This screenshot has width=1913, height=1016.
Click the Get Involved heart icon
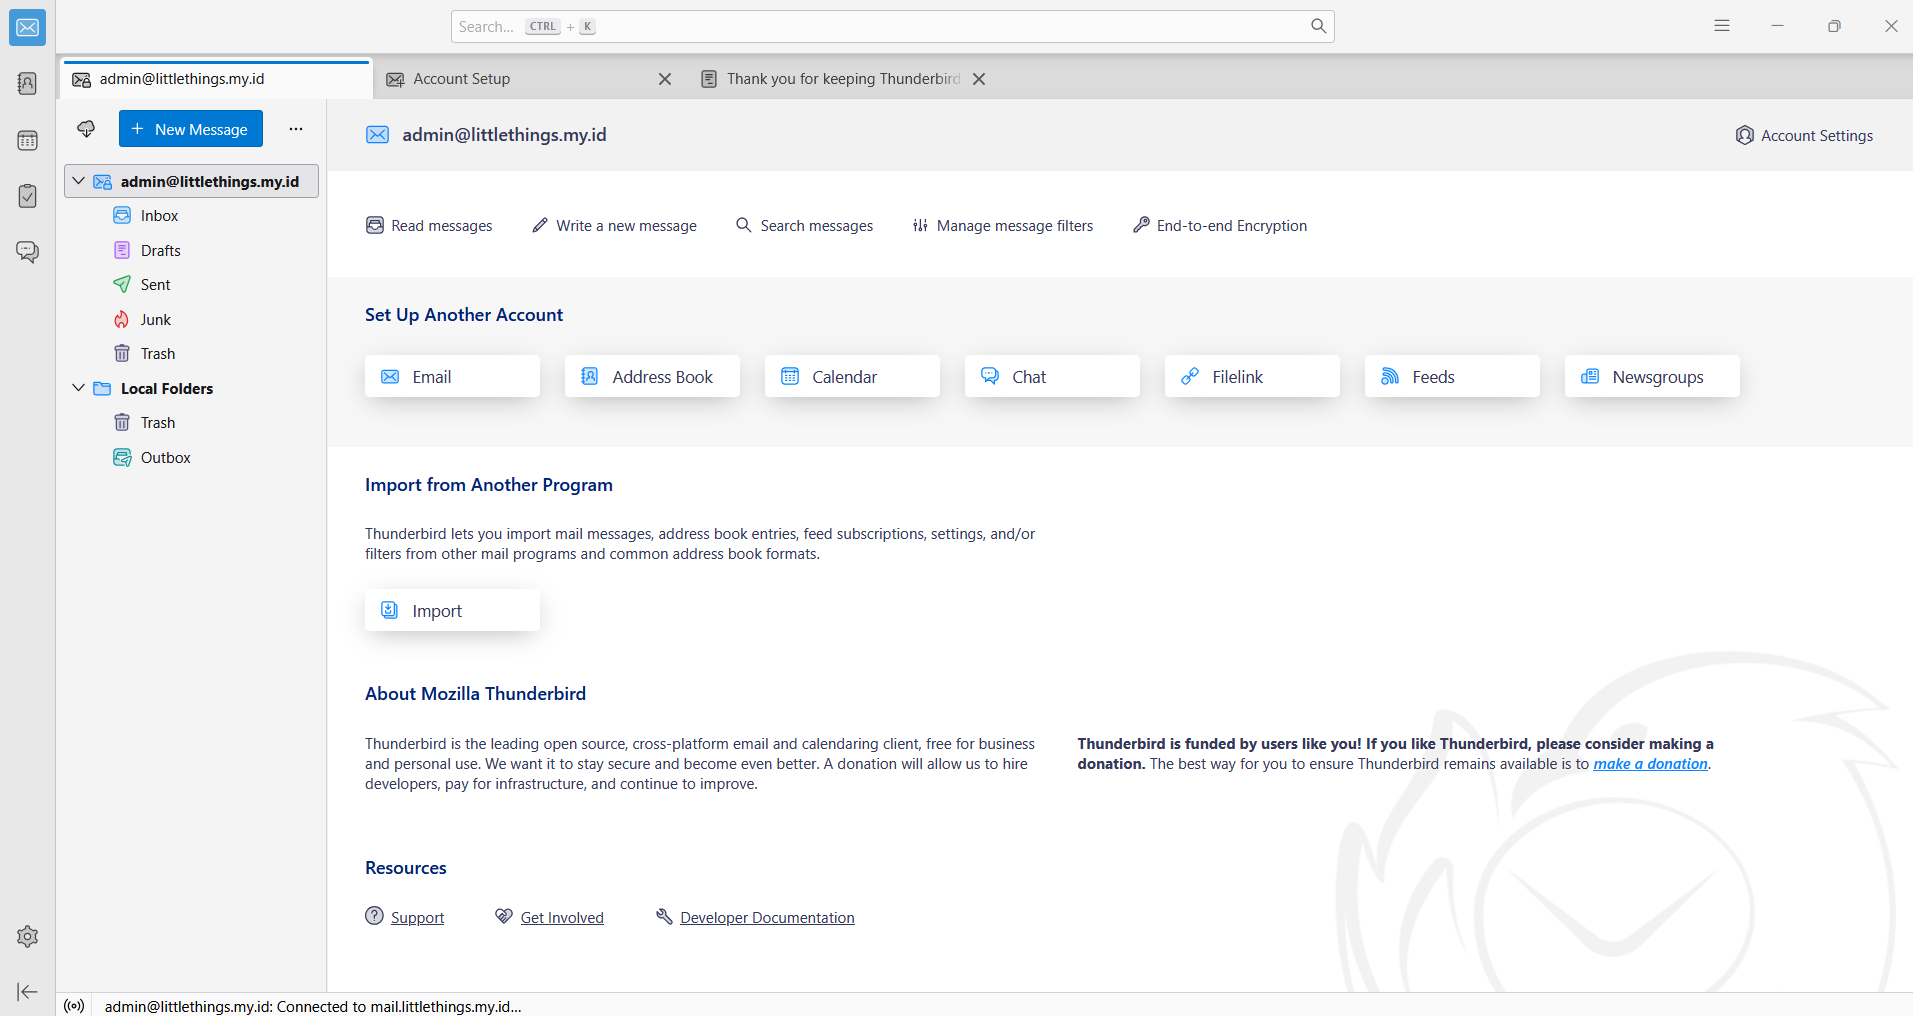(504, 916)
